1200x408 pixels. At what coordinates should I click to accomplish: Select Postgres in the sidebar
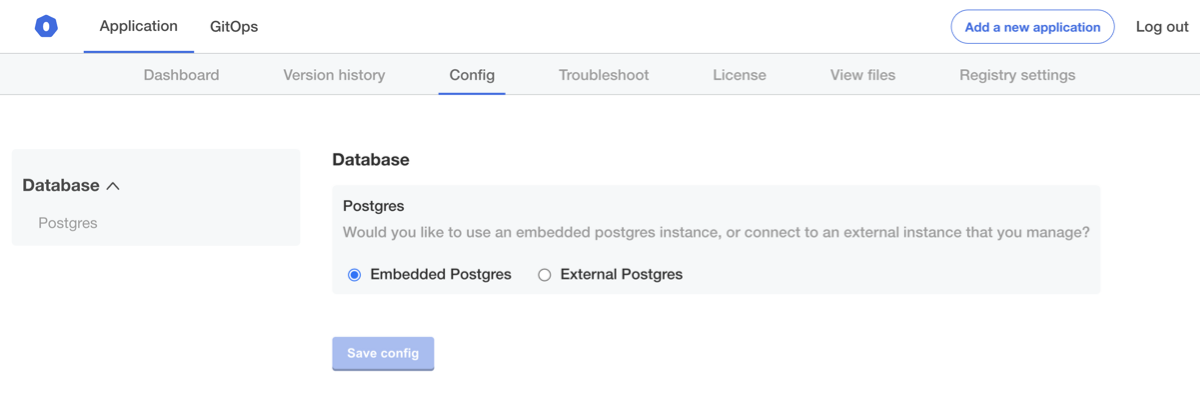[68, 223]
